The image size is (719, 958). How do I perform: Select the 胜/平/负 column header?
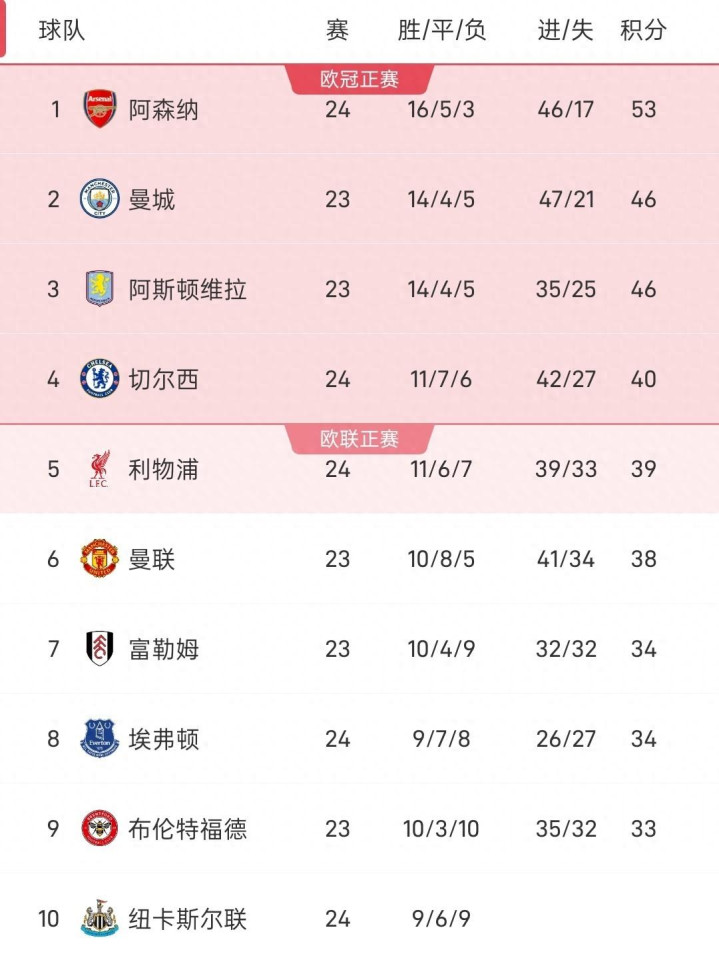tap(441, 31)
